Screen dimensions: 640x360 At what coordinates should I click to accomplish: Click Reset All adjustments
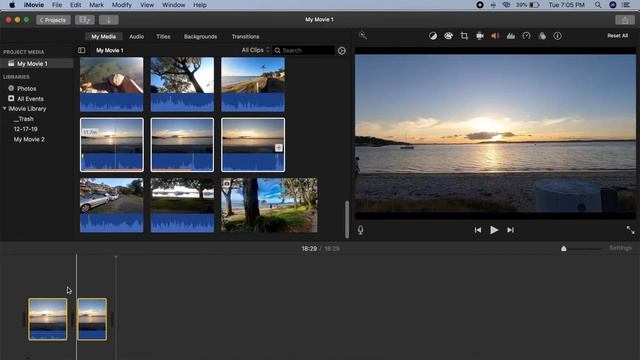618,36
